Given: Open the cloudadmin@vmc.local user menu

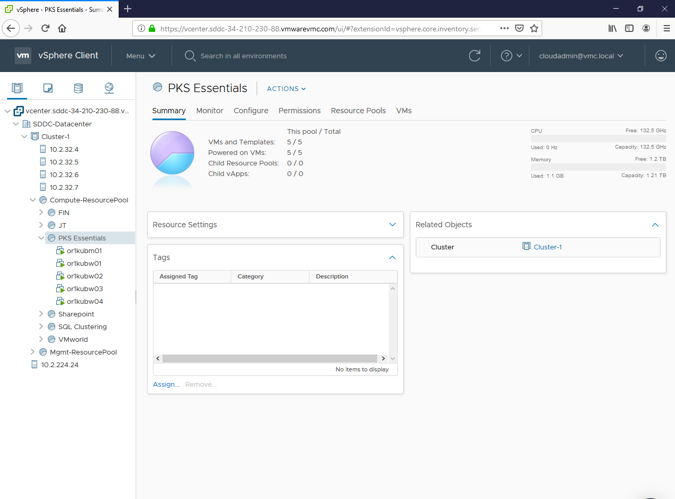Looking at the screenshot, I should 581,56.
